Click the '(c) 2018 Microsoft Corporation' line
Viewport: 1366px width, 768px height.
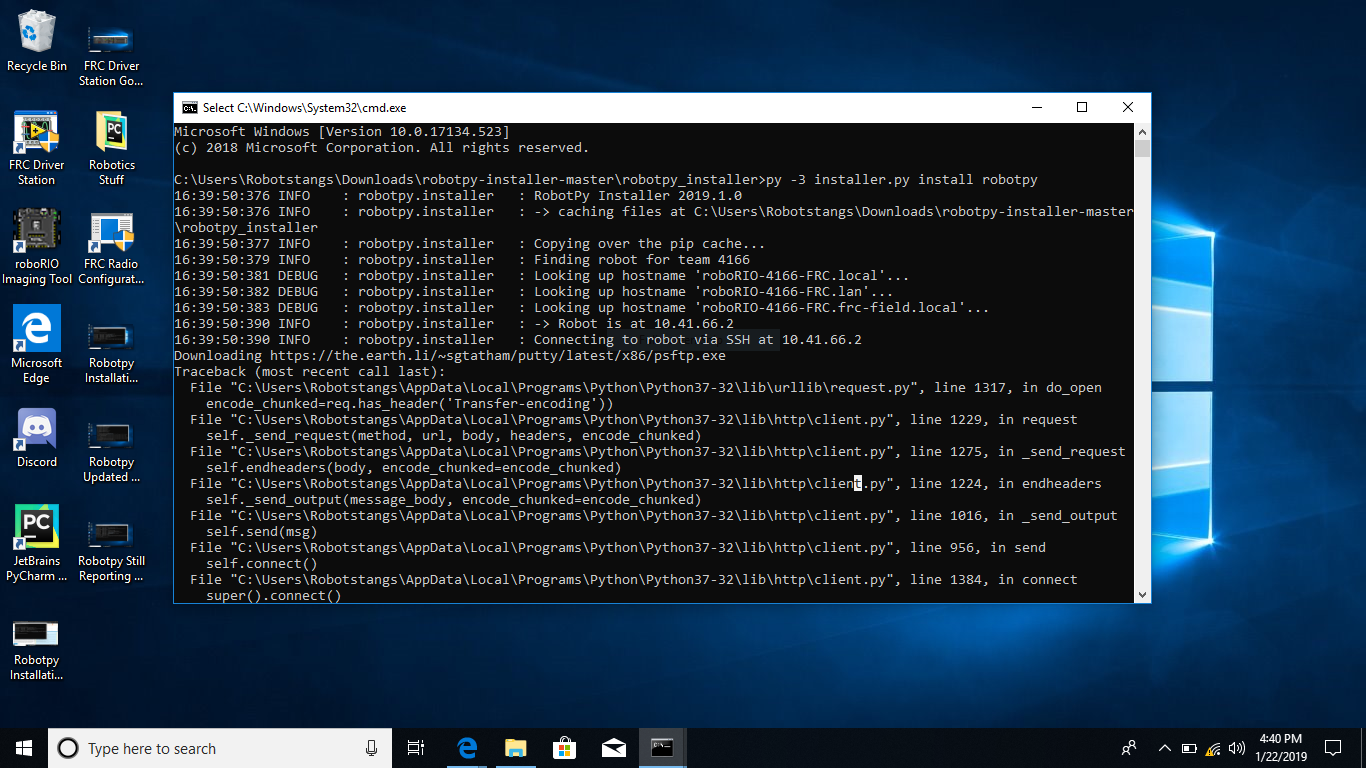(x=382, y=148)
